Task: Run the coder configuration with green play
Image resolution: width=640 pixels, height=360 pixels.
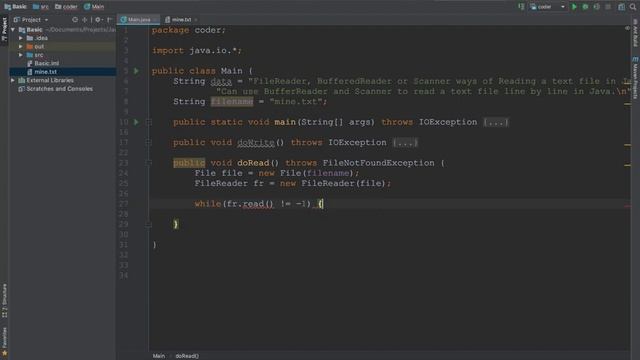Action: [x=574, y=7]
